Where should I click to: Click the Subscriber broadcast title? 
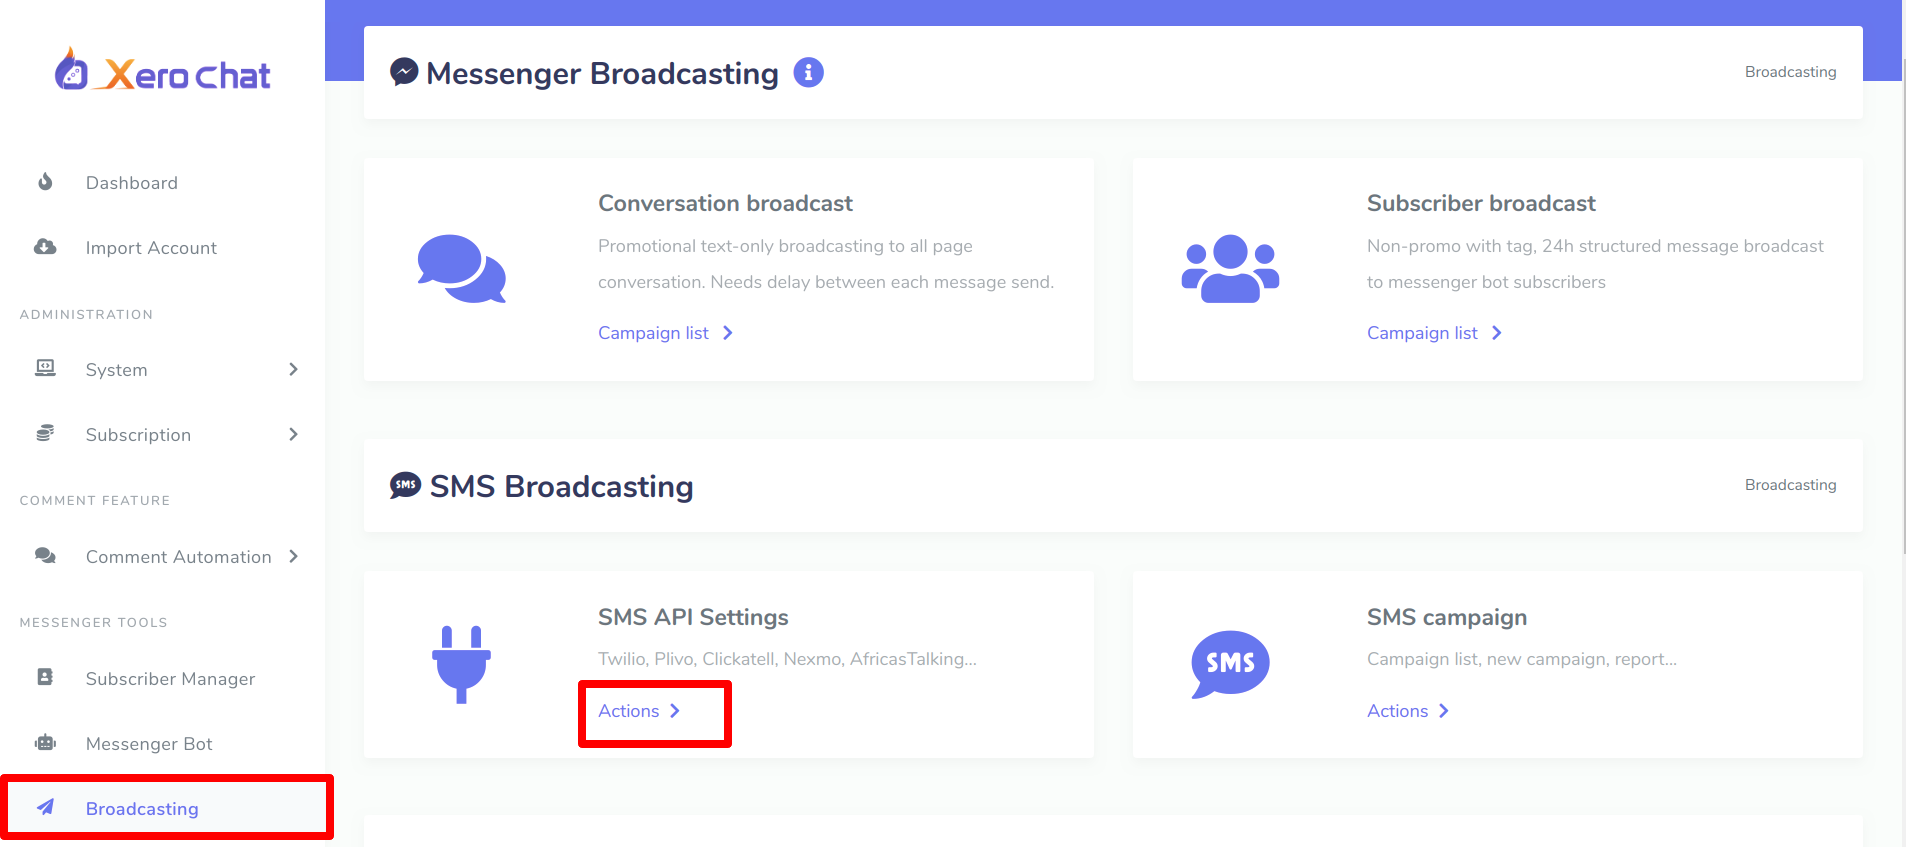[x=1481, y=203]
